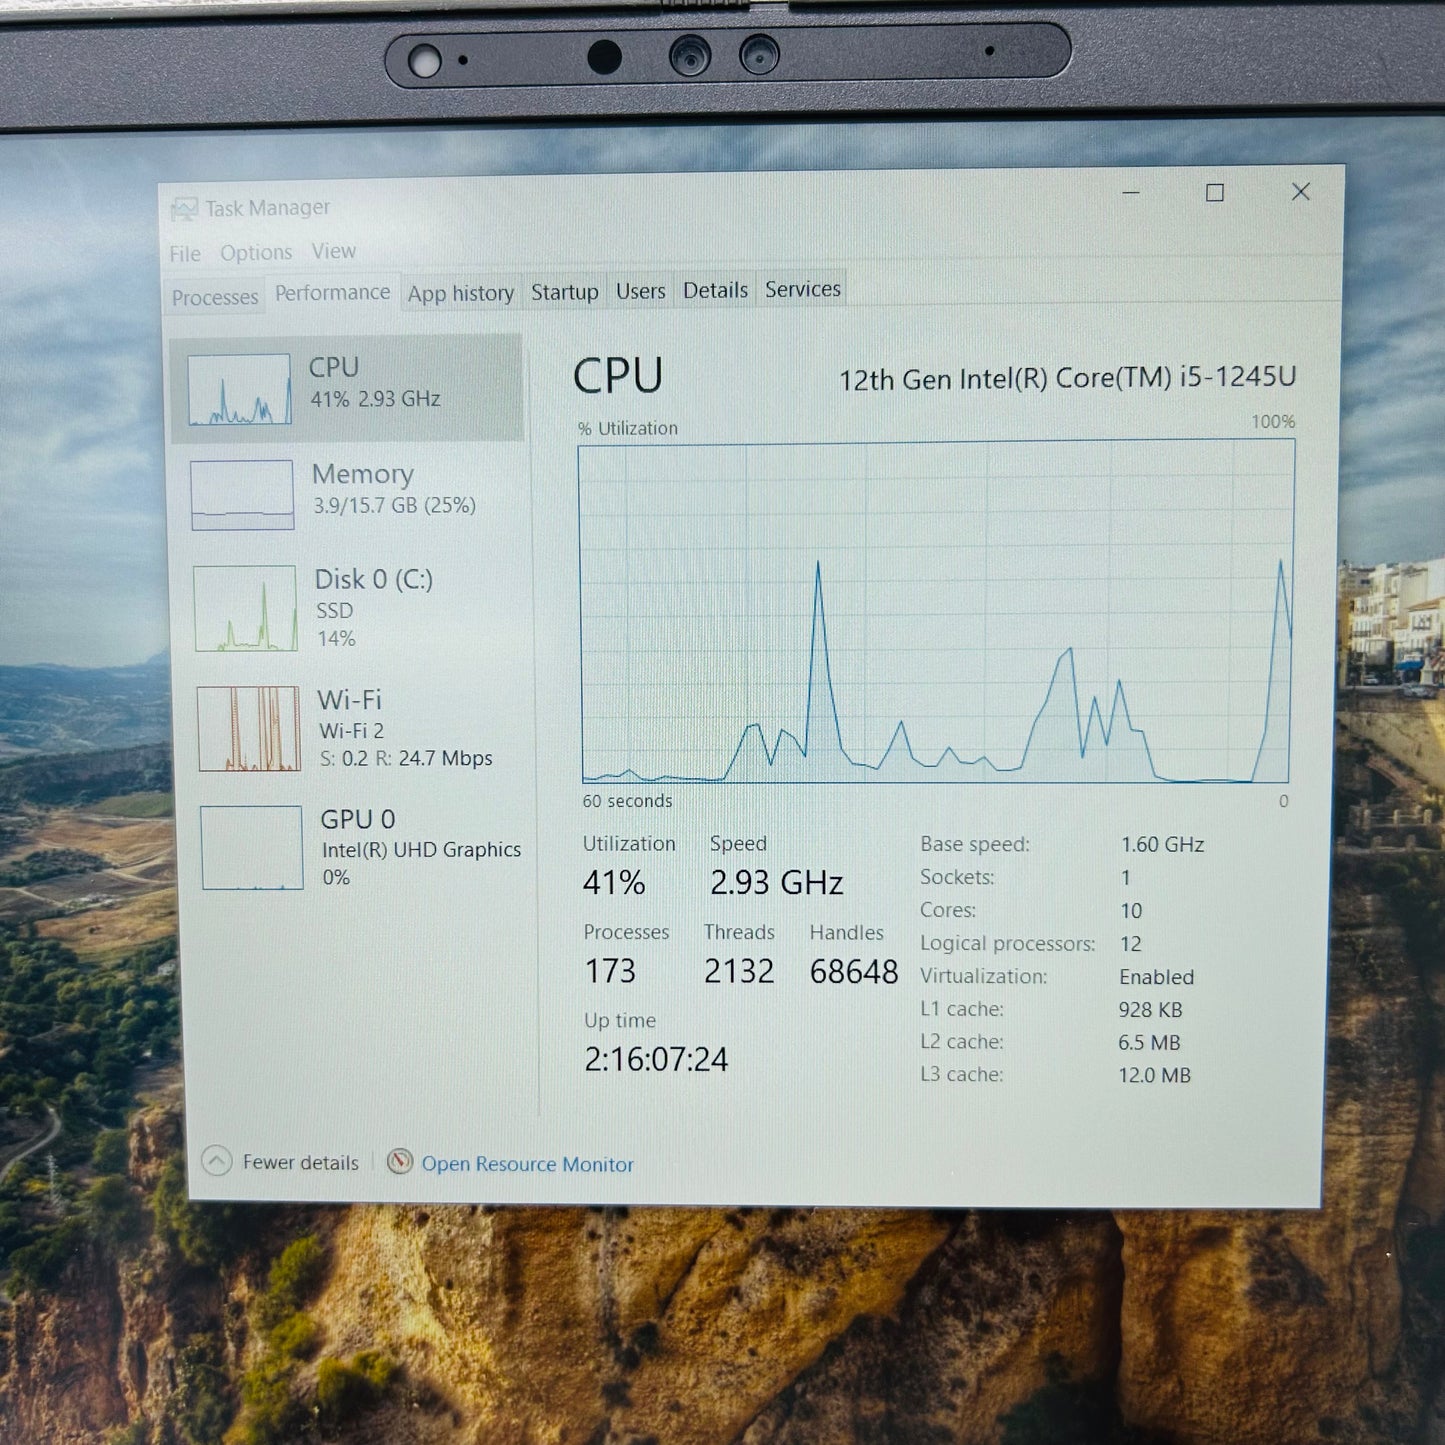The height and width of the screenshot is (1445, 1445).
Task: Open the Details tab
Action: pos(715,290)
